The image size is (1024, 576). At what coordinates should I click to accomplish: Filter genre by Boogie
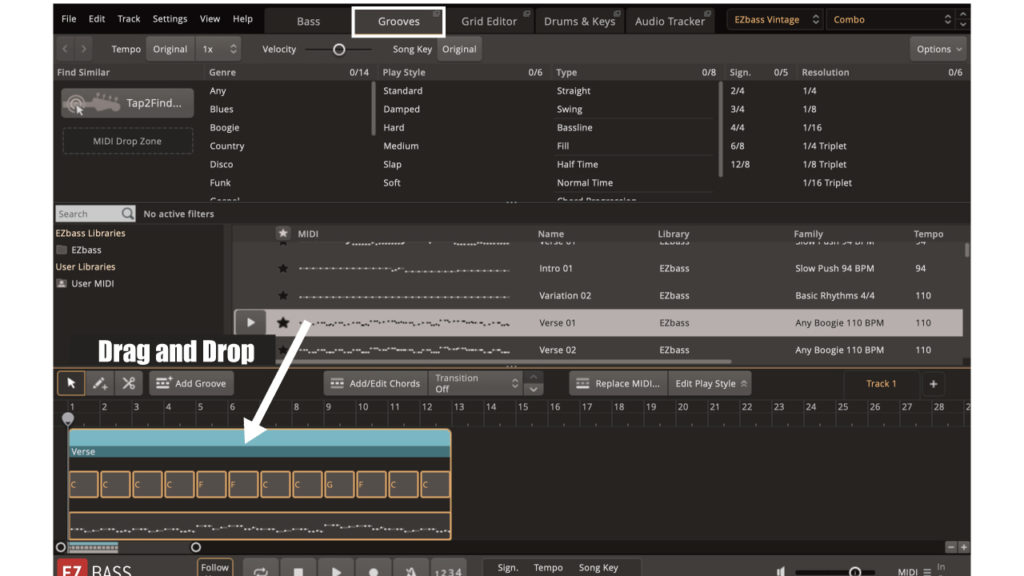(225, 127)
